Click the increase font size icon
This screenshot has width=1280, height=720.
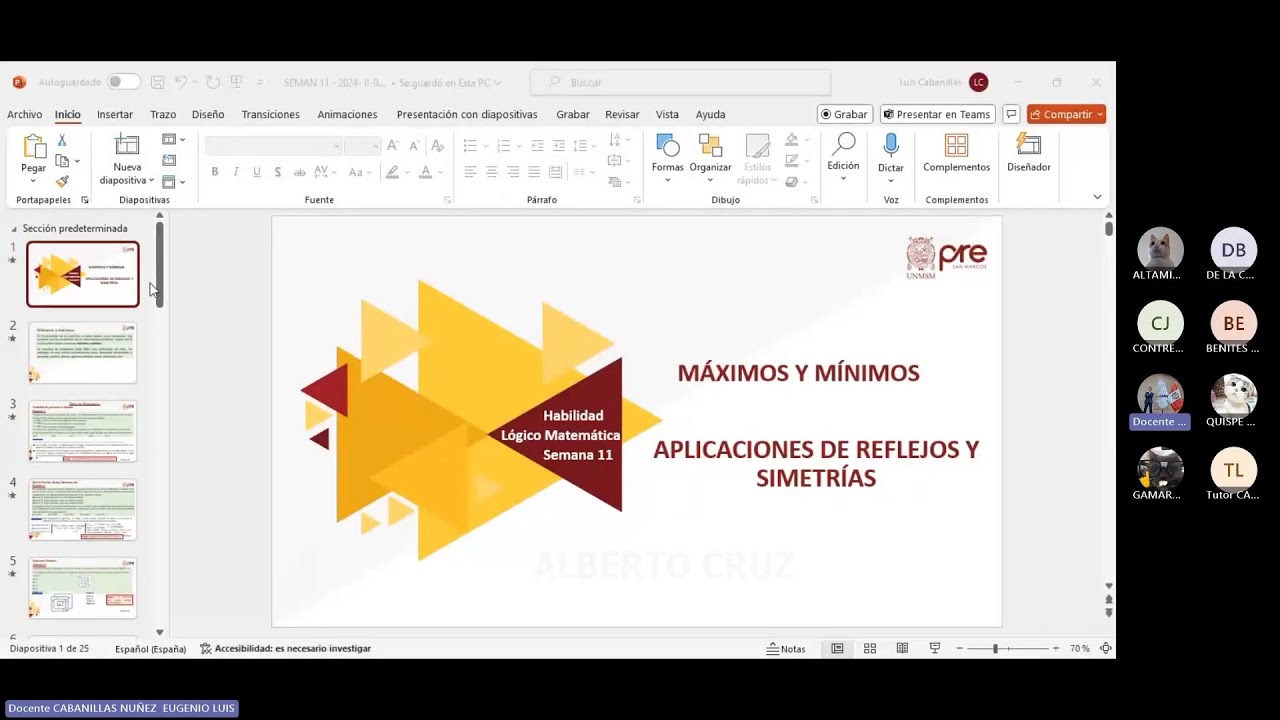(x=393, y=146)
